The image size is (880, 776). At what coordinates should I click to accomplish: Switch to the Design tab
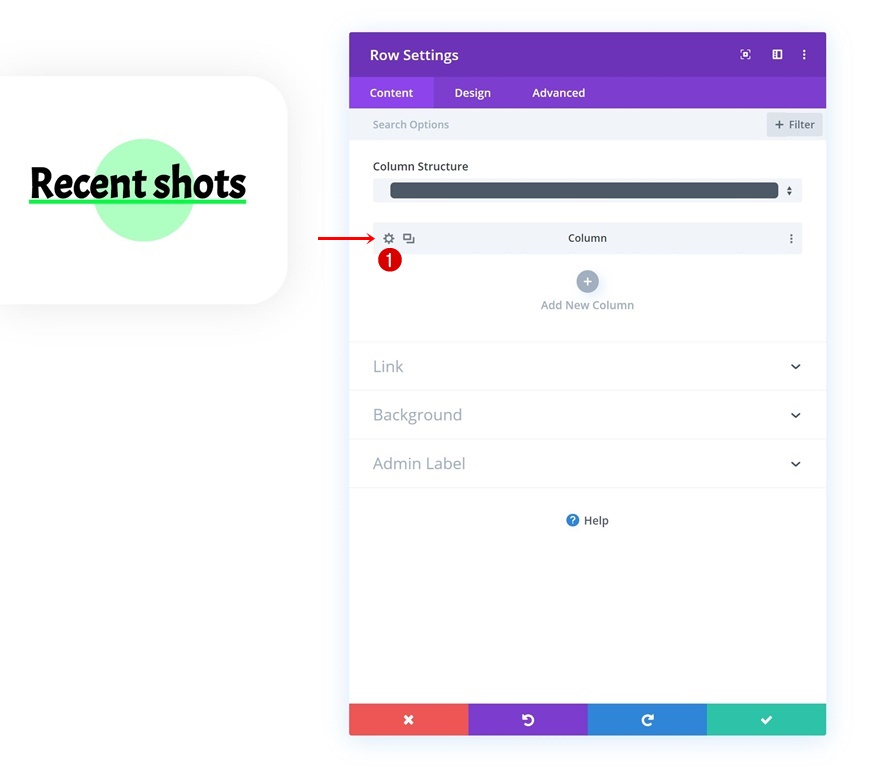click(x=472, y=93)
